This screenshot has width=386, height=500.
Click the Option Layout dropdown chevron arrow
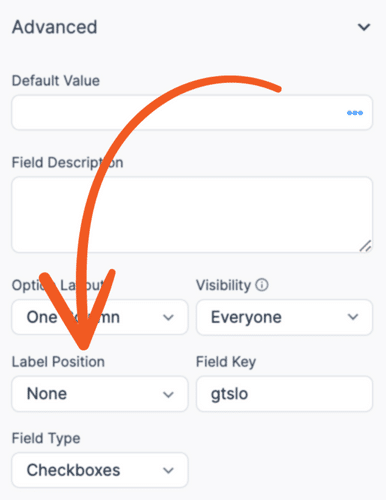point(168,317)
